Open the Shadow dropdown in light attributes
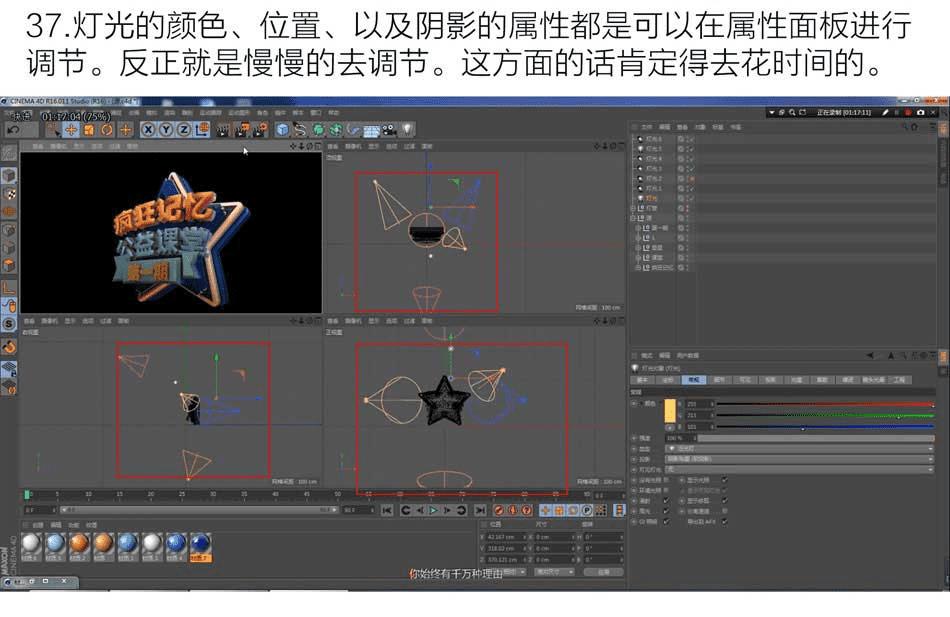 (x=799, y=459)
